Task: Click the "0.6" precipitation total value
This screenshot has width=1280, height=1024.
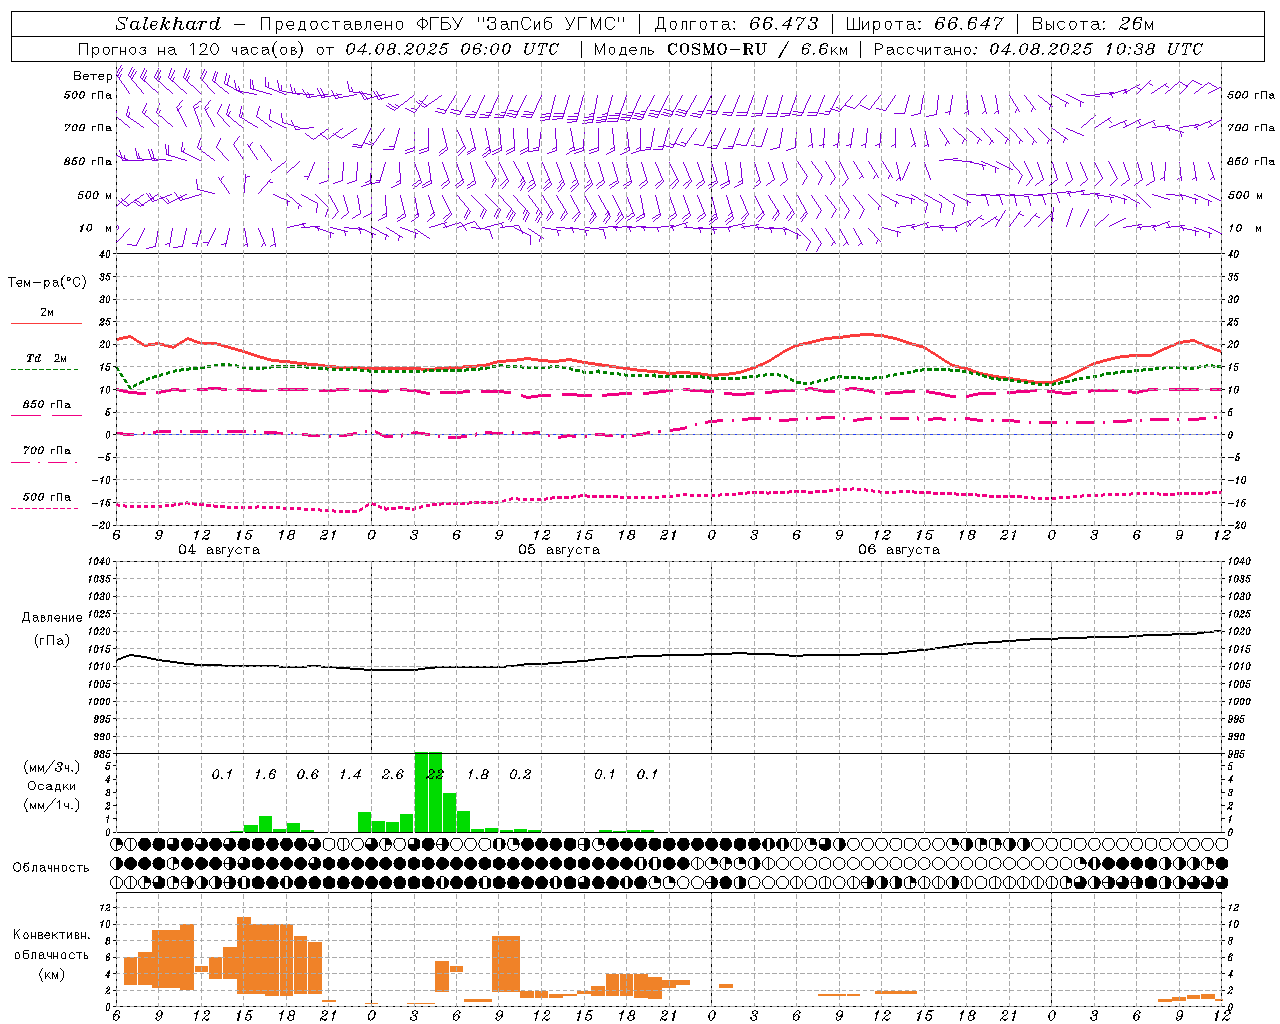Action: coord(308,774)
